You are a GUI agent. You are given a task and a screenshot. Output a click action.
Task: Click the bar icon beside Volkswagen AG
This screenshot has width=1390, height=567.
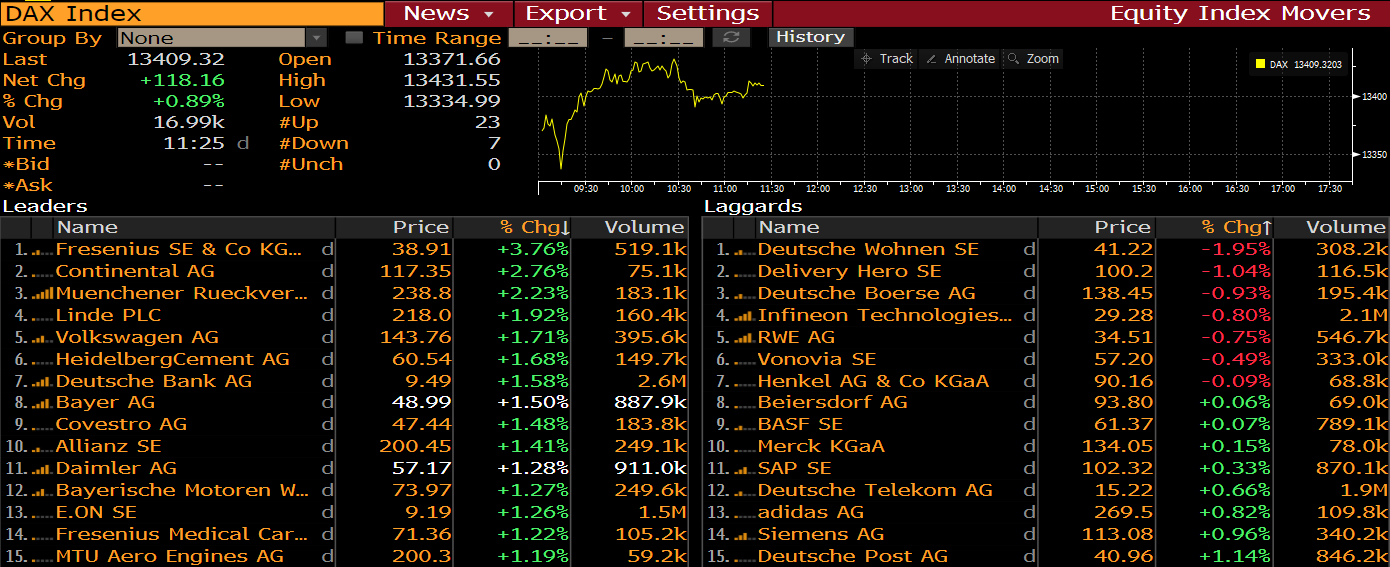(43, 338)
